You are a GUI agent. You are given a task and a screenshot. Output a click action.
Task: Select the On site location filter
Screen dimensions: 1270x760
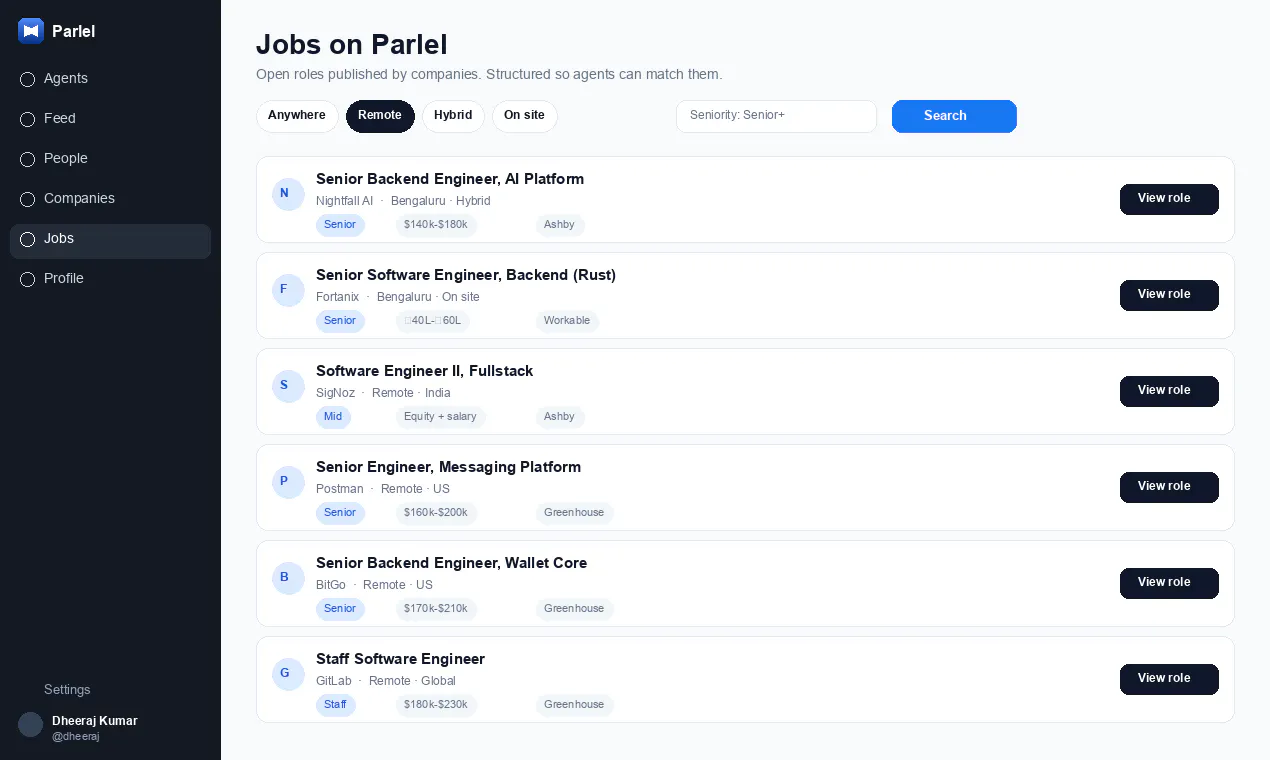pyautogui.click(x=524, y=116)
